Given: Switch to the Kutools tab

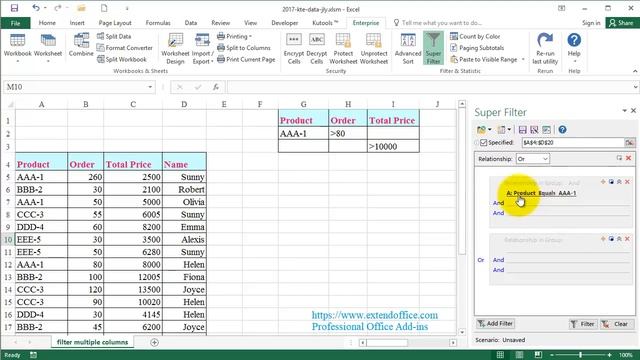Looking at the screenshot, I should (x=324, y=23).
